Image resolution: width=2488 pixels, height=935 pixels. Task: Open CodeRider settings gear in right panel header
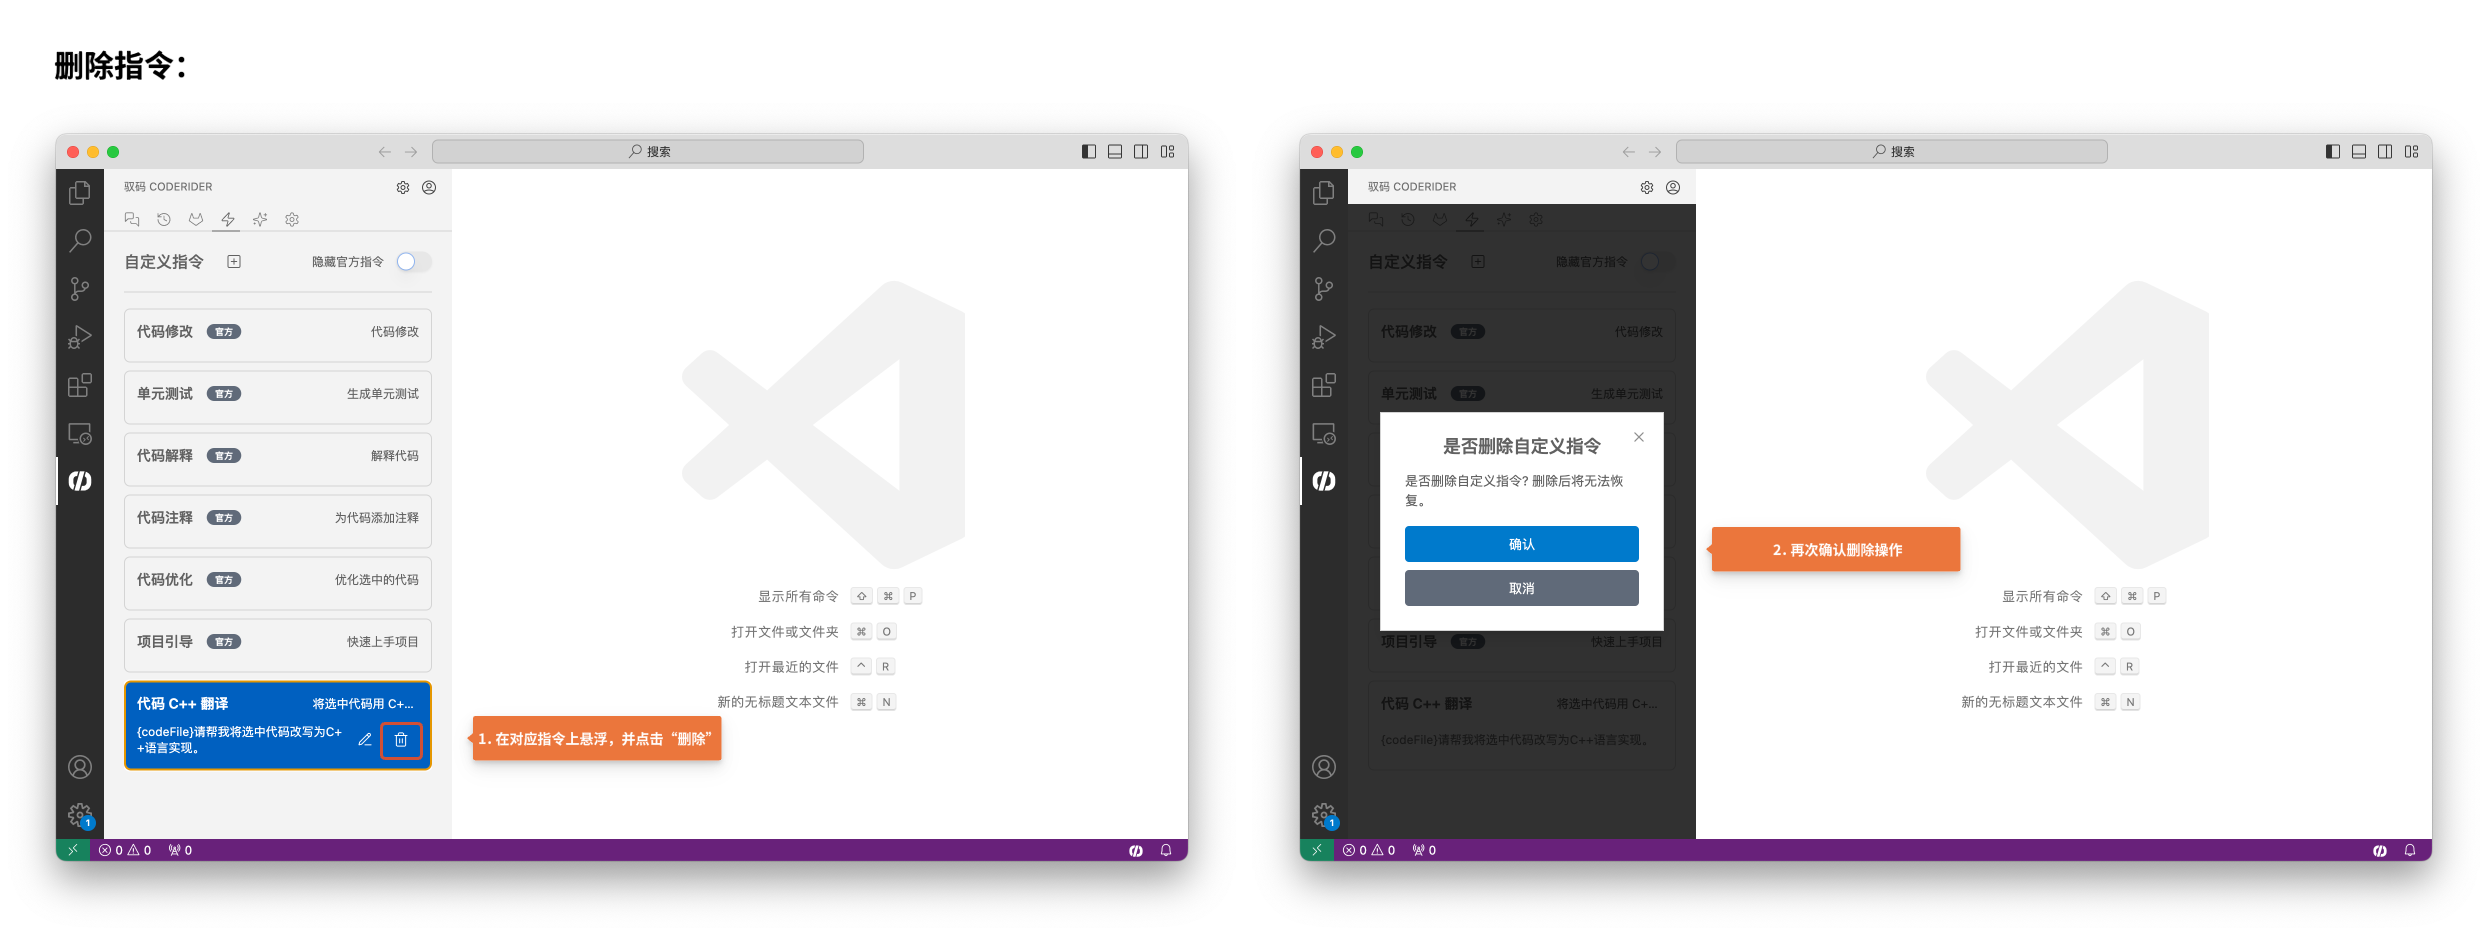pyautogui.click(x=1647, y=187)
